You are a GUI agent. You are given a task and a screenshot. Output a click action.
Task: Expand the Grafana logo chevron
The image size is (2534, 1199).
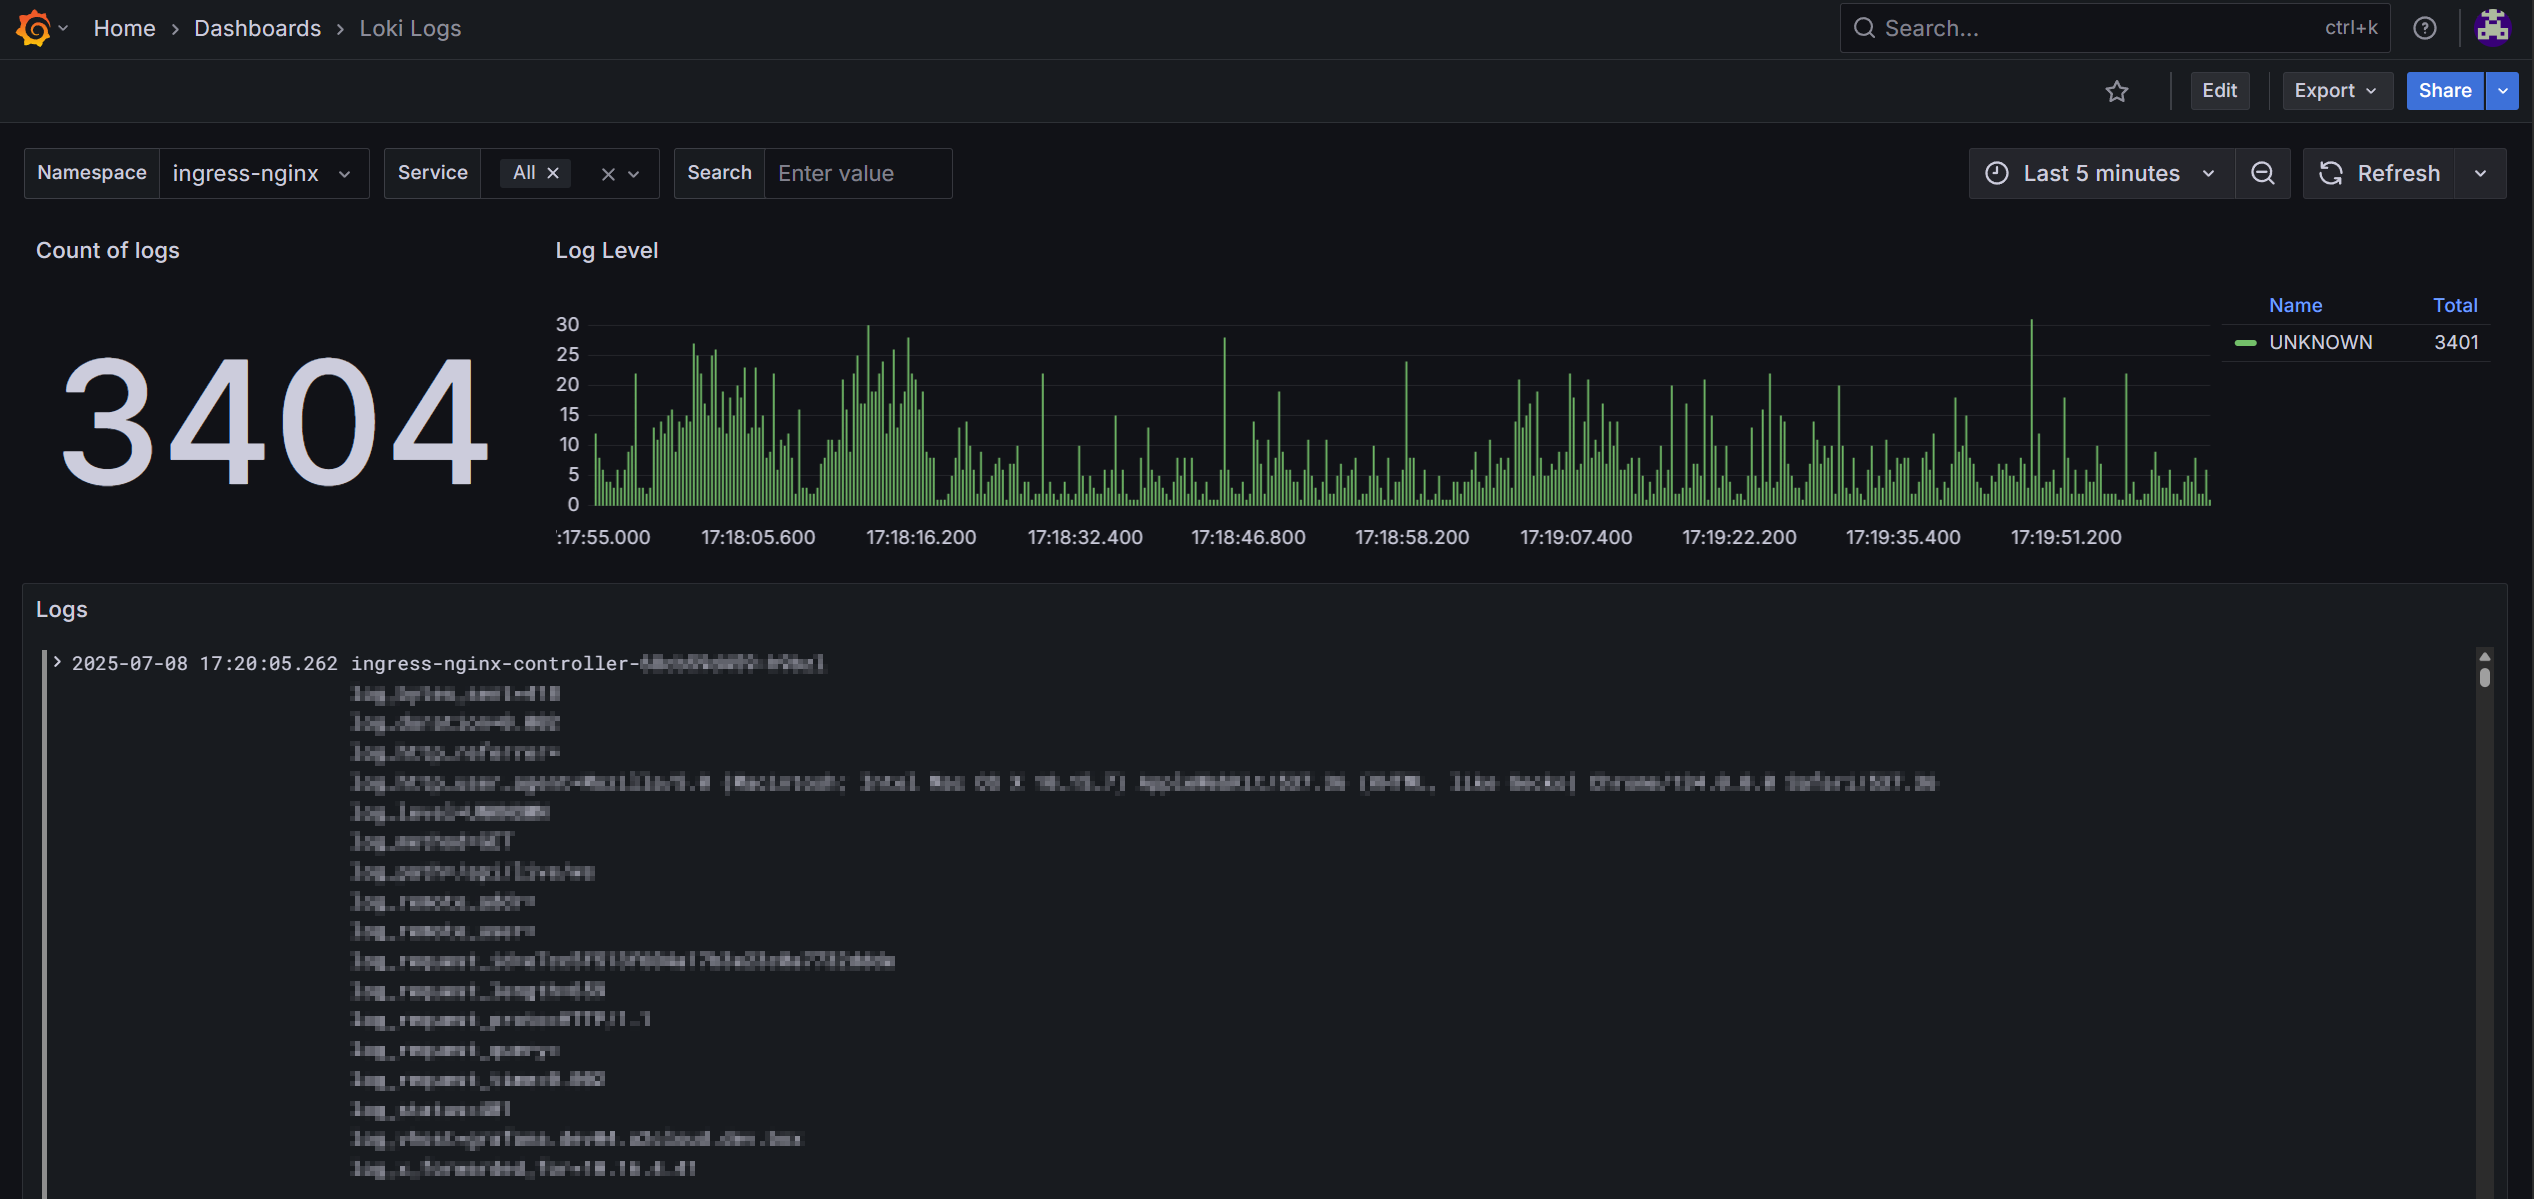tap(63, 28)
